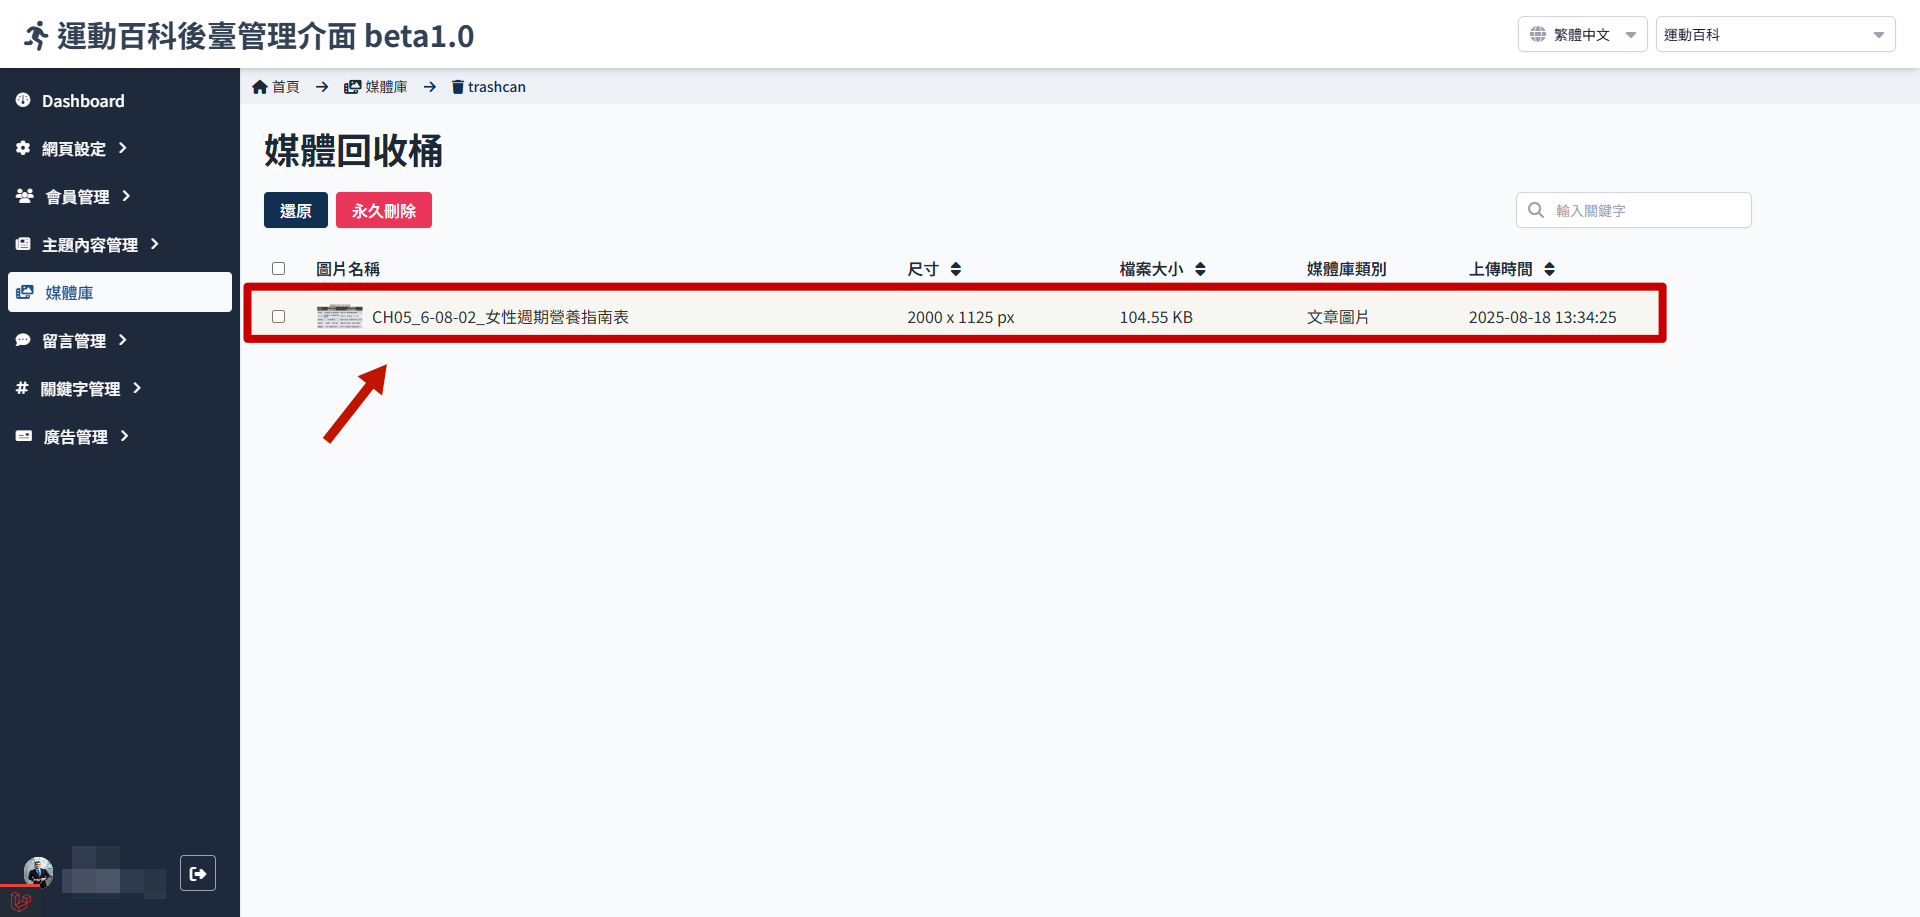Click the logout icon button
The height and width of the screenshot is (917, 1920).
coord(198,873)
